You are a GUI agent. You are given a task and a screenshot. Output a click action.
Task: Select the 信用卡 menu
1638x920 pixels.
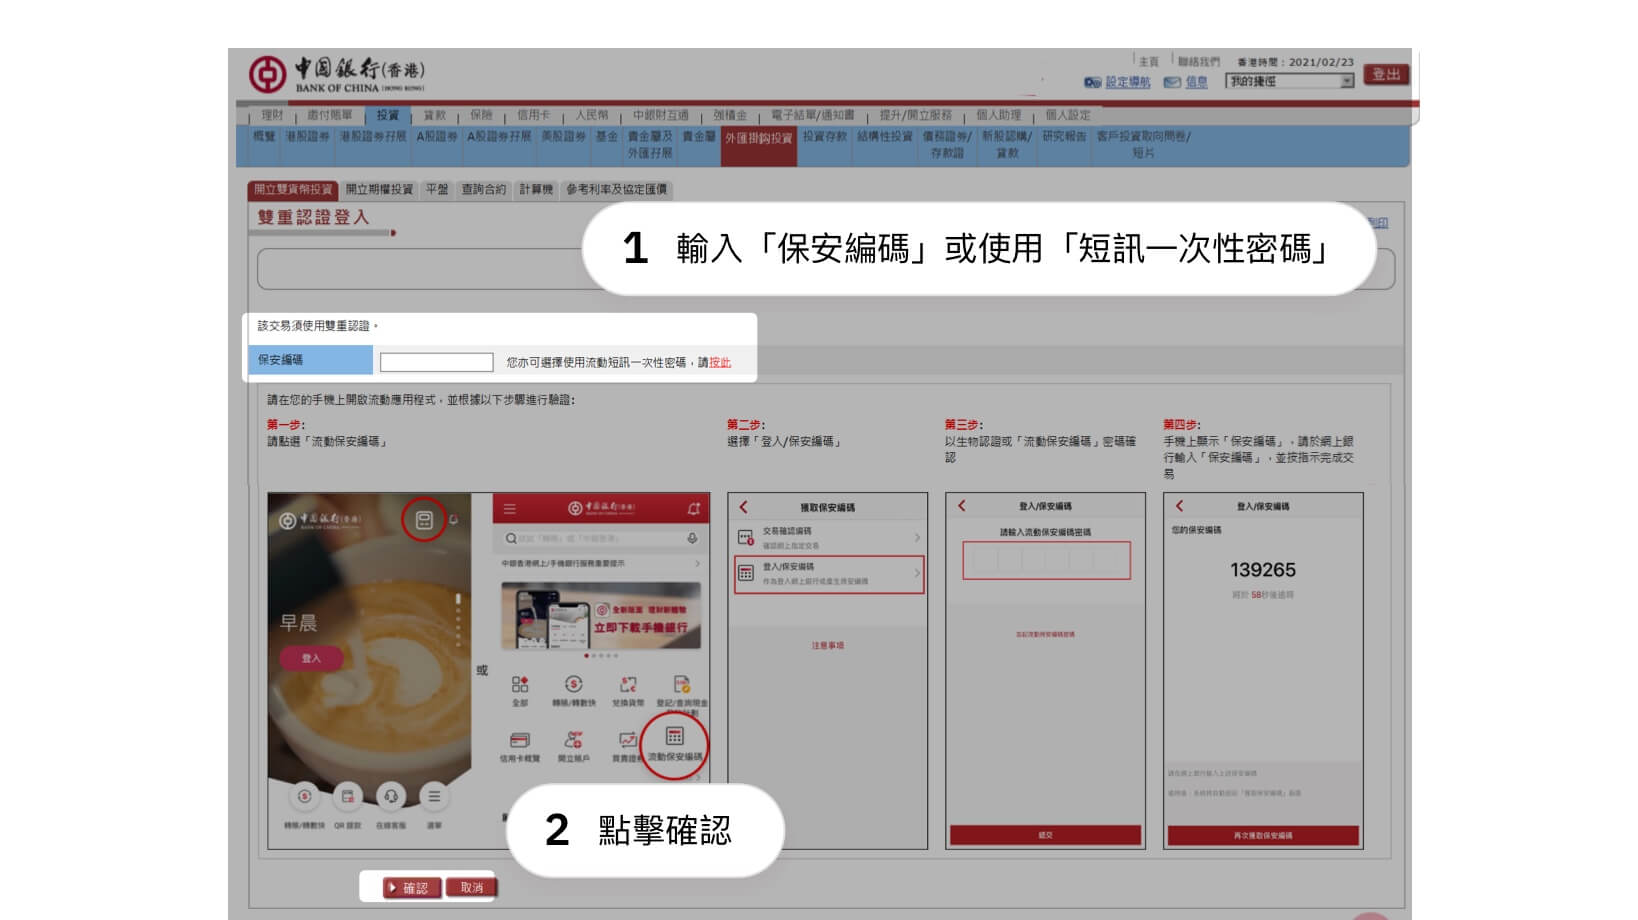point(534,115)
